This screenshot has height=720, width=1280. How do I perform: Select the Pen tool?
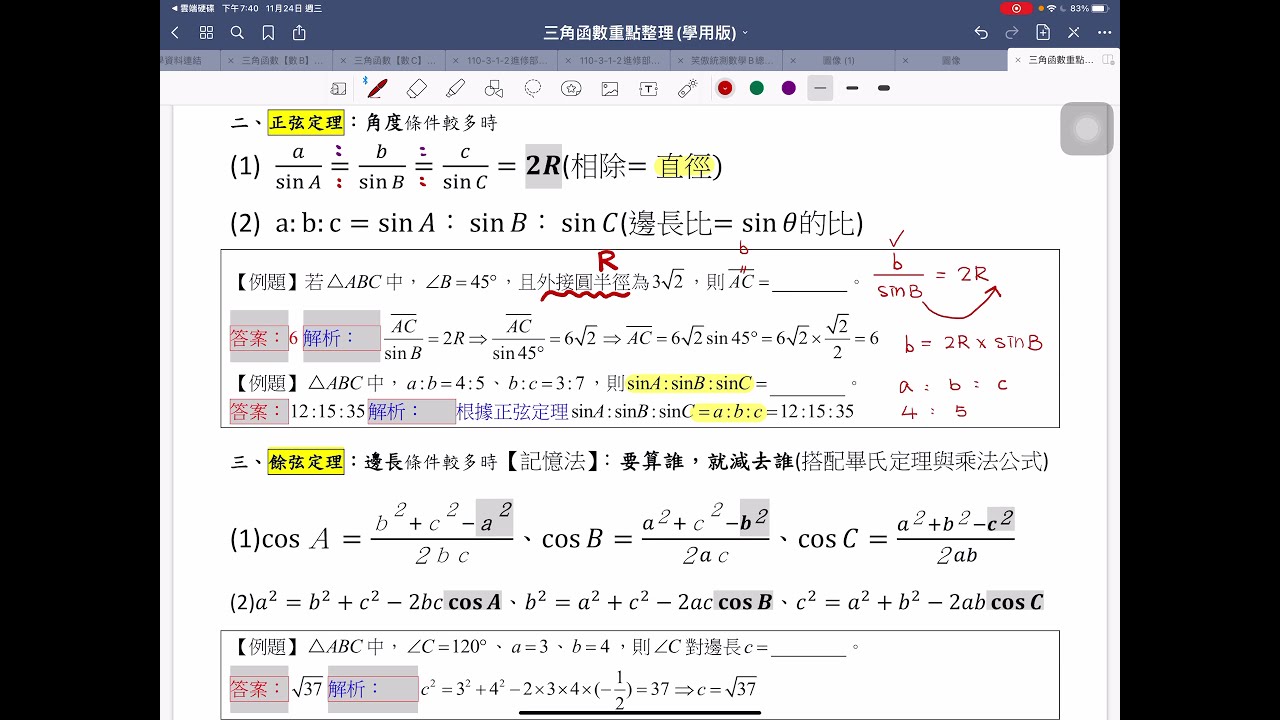(x=377, y=88)
